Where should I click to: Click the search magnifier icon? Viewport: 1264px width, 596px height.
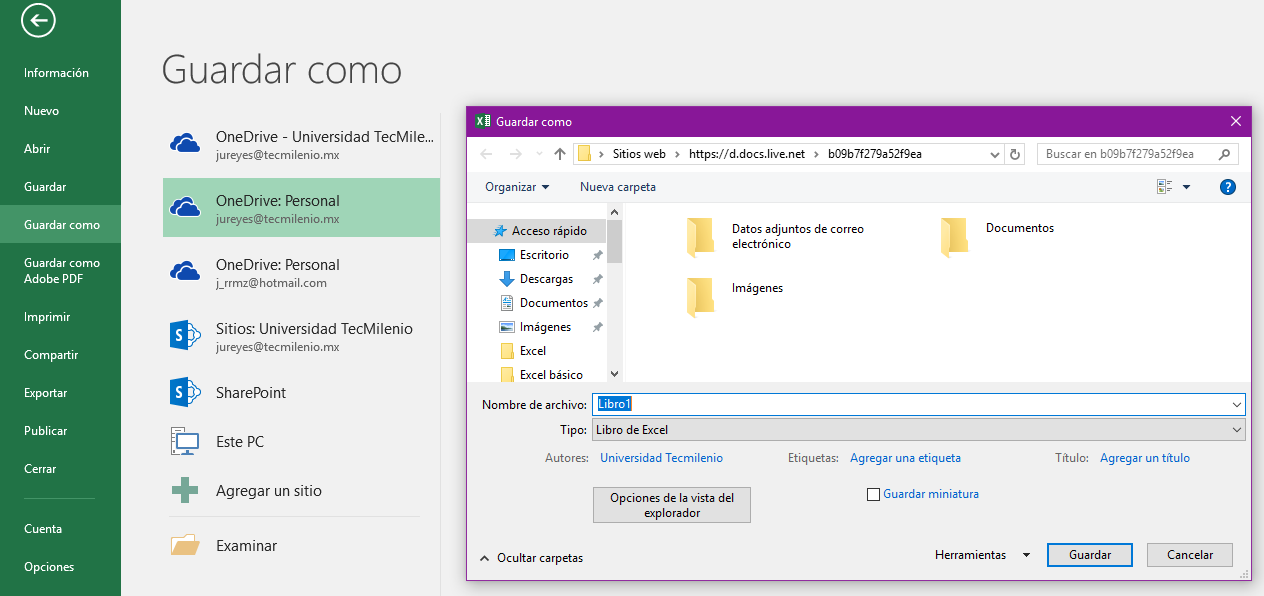tap(1226, 154)
